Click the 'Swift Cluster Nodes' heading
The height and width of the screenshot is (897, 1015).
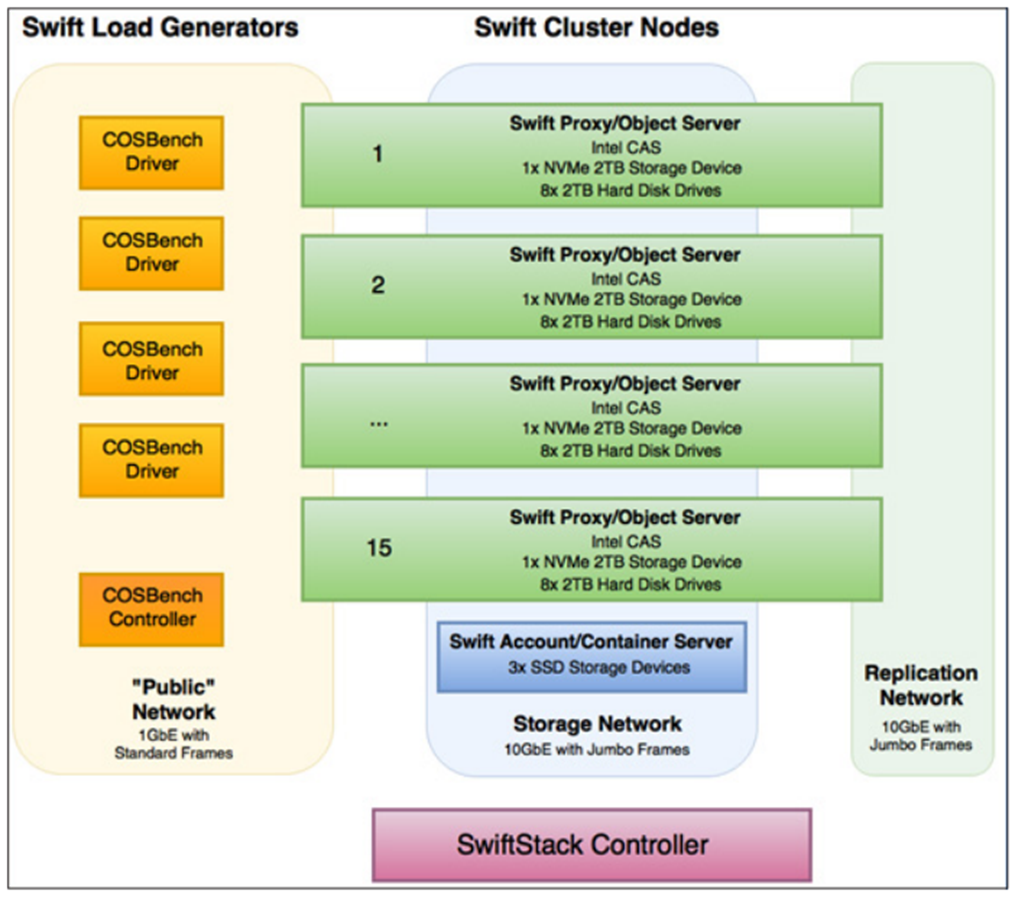pyautogui.click(x=596, y=28)
